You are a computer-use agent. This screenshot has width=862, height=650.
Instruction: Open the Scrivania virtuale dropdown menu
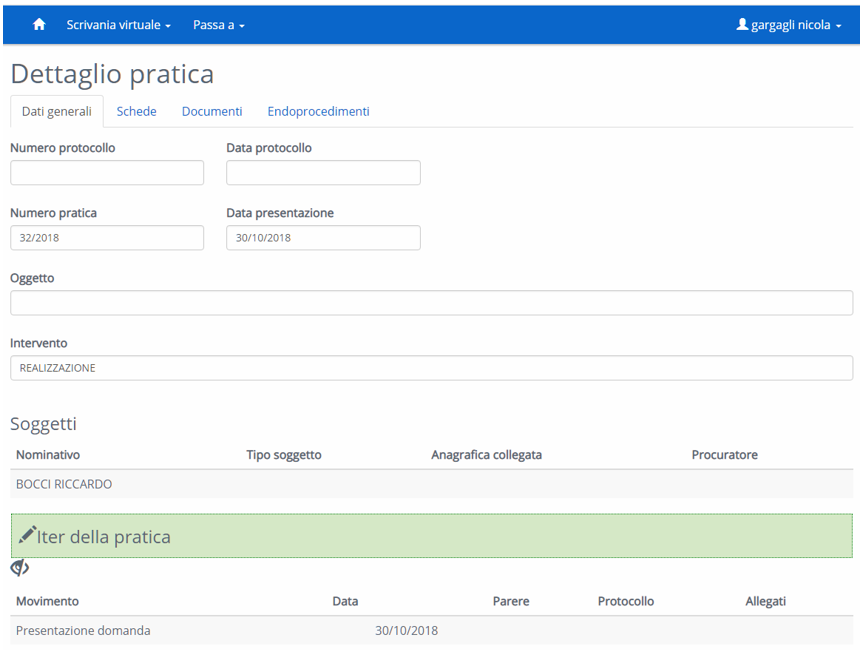pos(118,25)
